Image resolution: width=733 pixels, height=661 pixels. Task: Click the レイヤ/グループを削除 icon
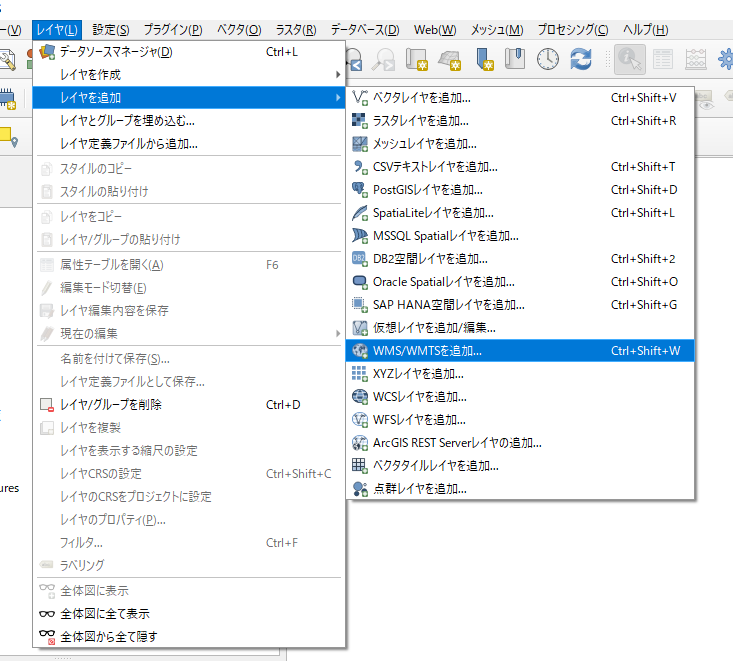coord(47,404)
